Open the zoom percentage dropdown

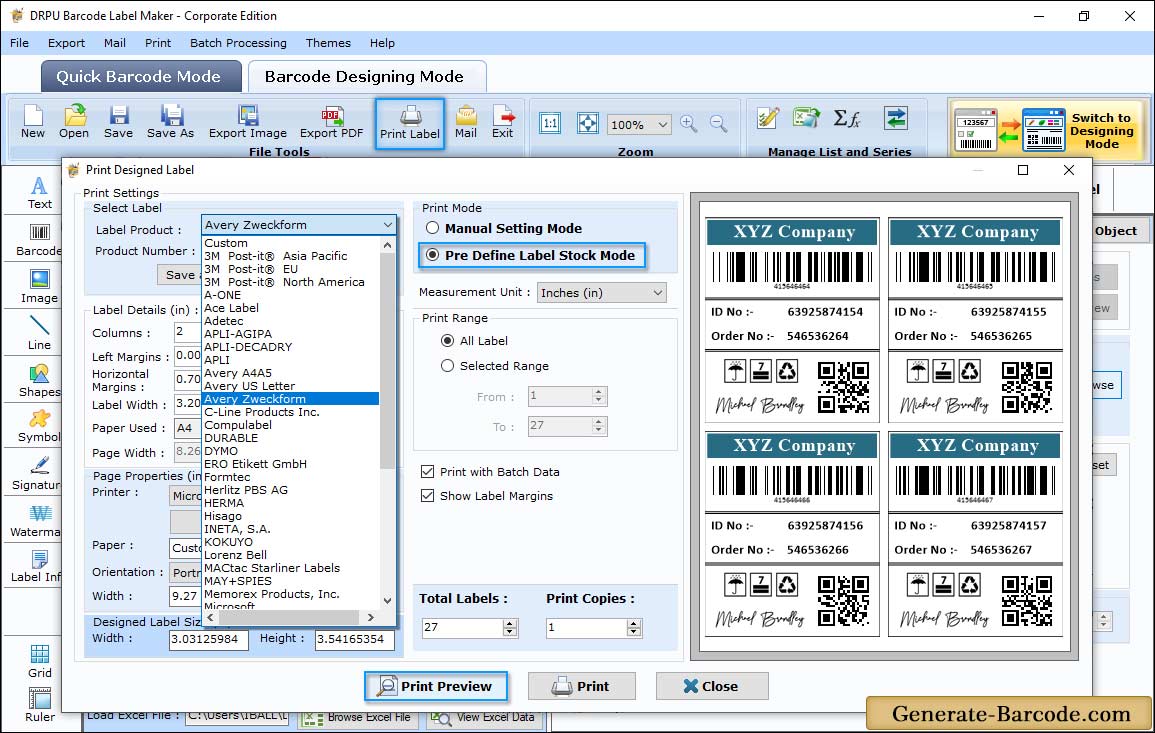[x=639, y=124]
